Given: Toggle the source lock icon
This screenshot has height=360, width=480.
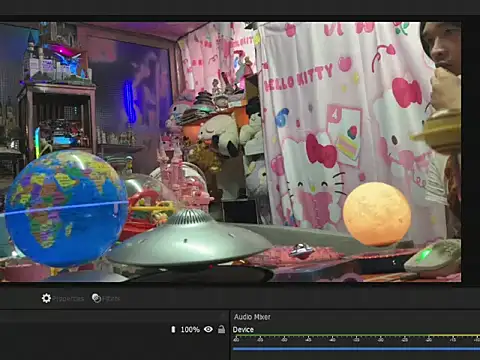Looking at the screenshot, I should 221,329.
